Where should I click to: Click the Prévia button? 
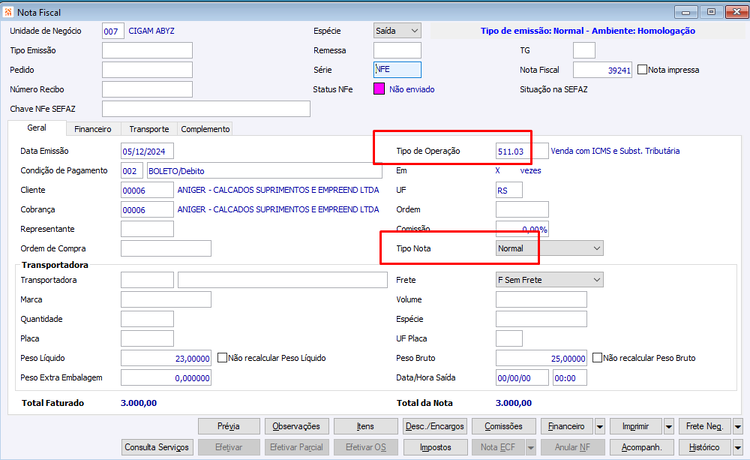229,426
